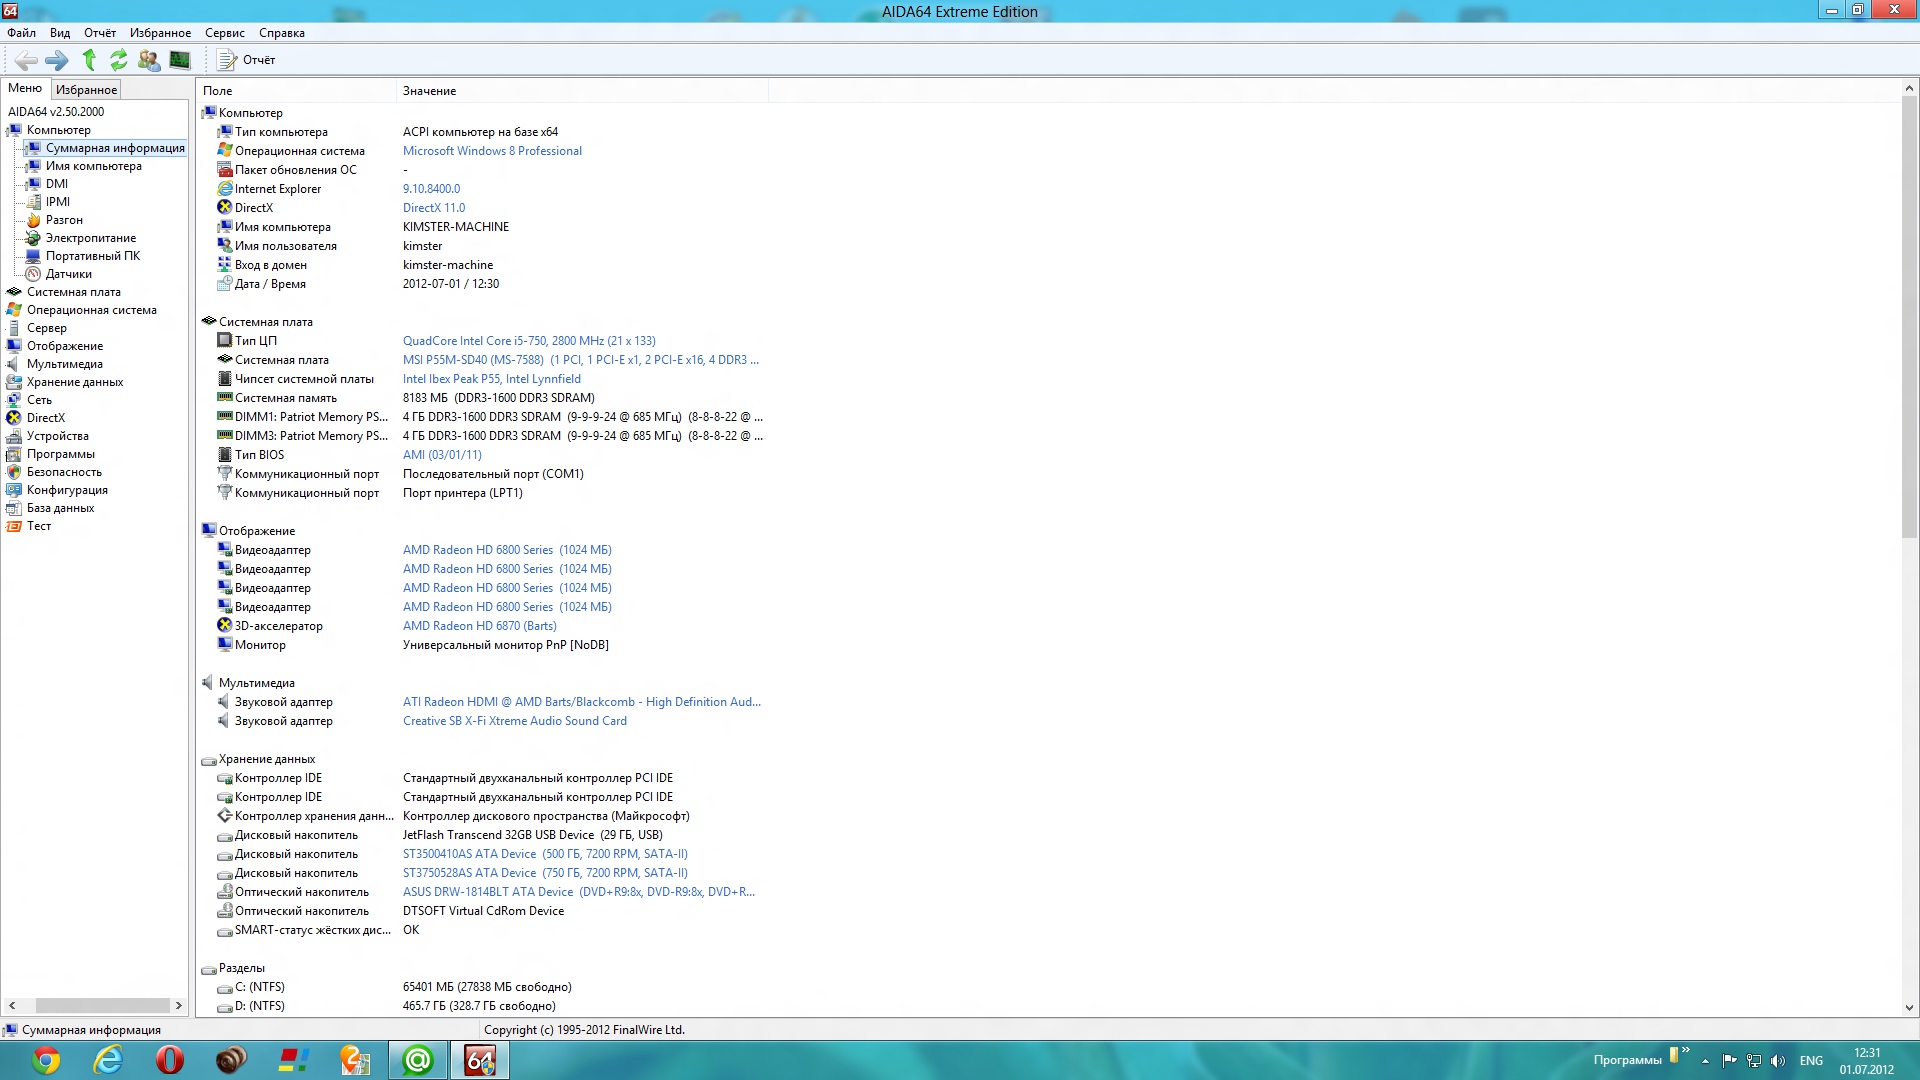The width and height of the screenshot is (1920, 1080).
Task: Click ST3500410AS ATA Device link
Action: coord(545,854)
